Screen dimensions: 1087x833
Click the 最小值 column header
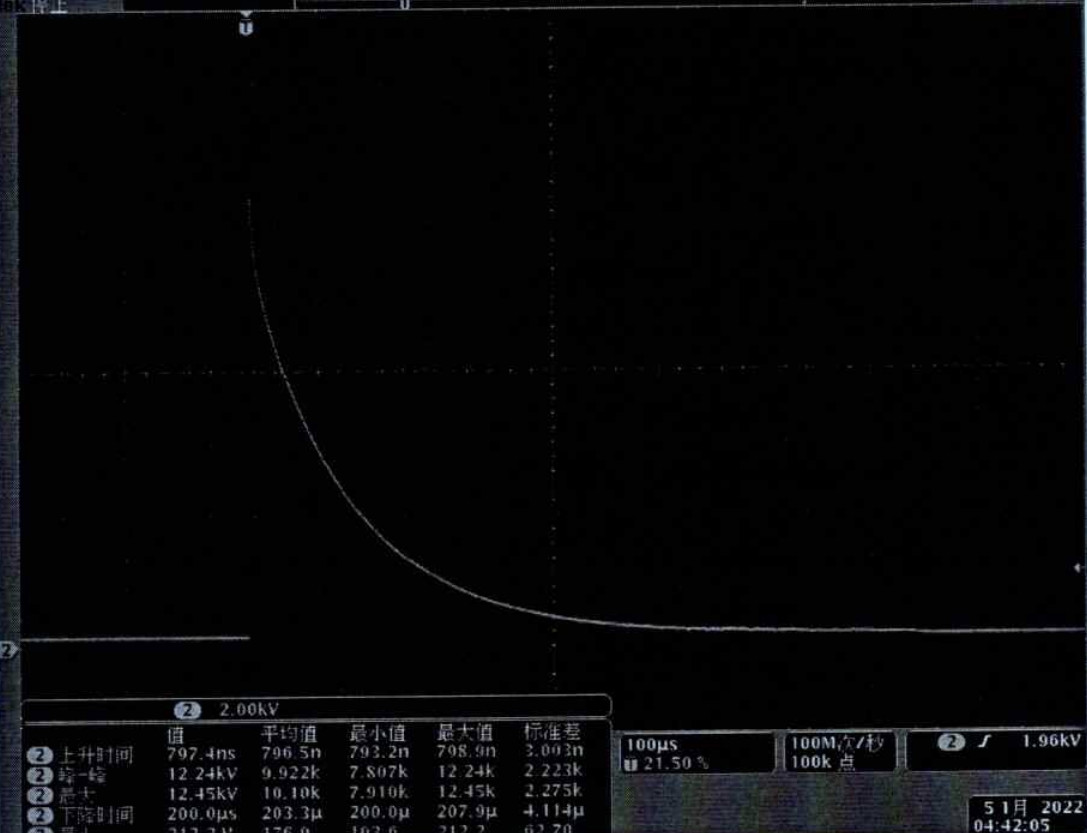click(x=376, y=734)
